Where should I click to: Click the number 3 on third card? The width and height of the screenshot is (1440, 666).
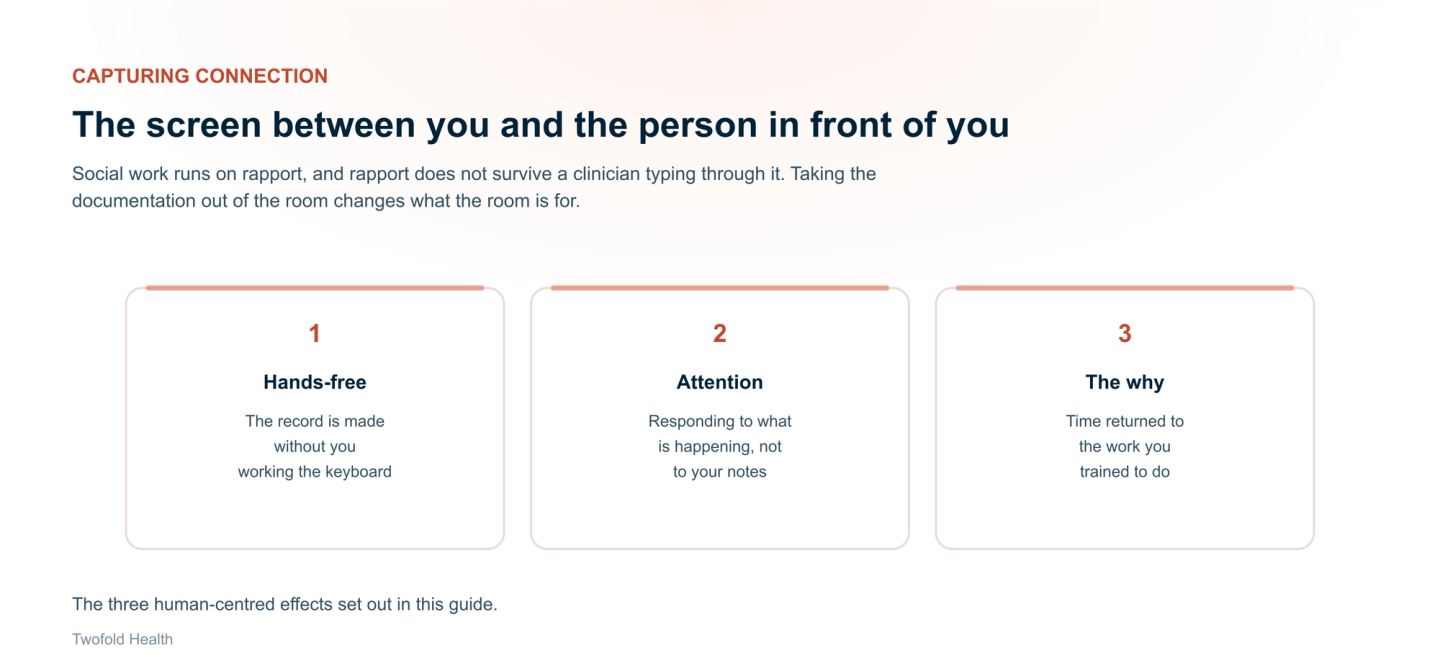(x=1125, y=334)
